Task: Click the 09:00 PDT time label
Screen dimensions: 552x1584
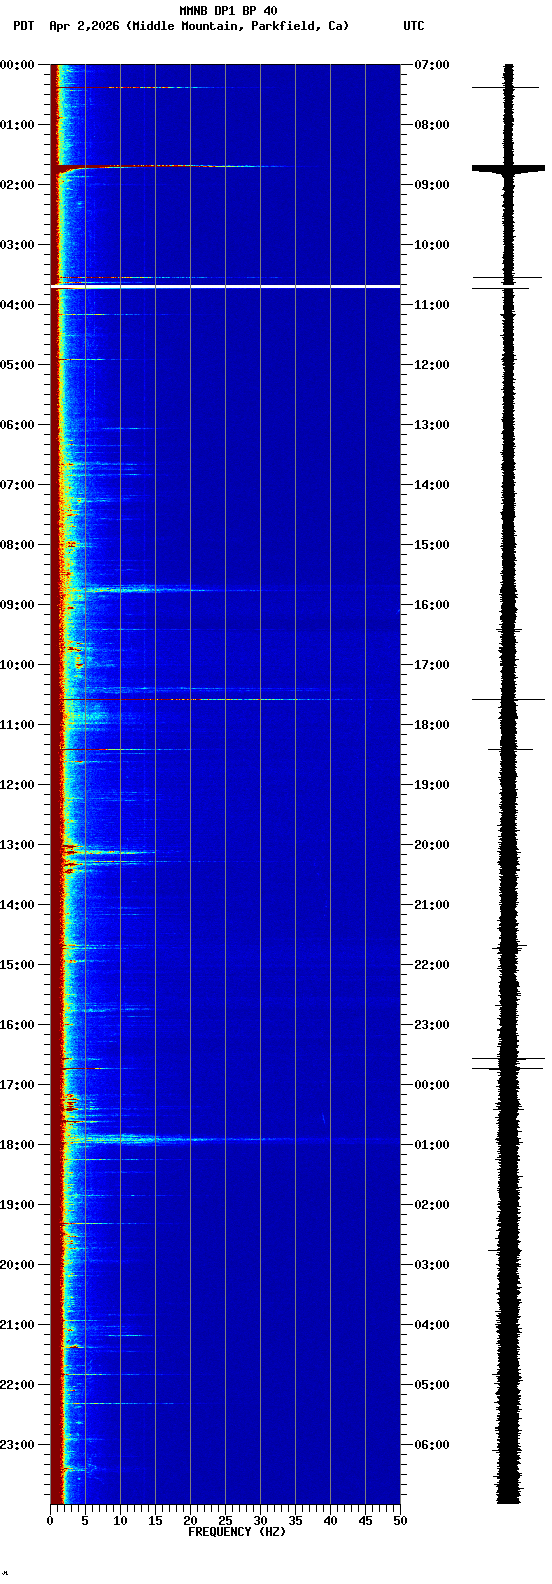Action: [x=17, y=605]
